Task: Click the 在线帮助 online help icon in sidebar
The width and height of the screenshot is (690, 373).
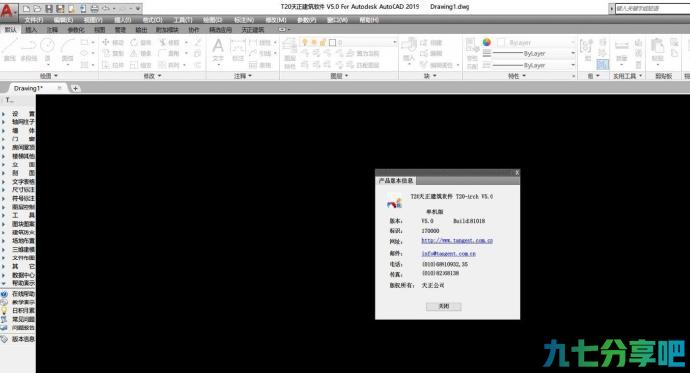Action: [4, 294]
